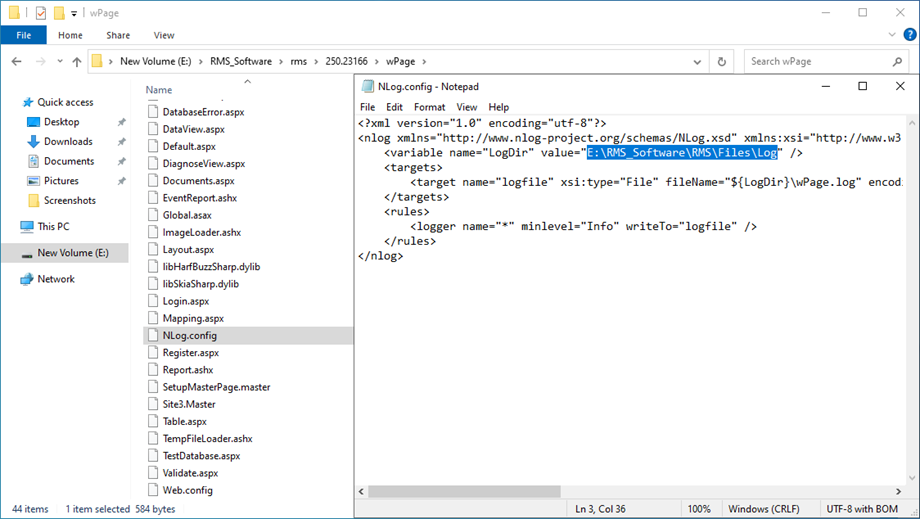Open Notepad Help menu
The height and width of the screenshot is (519, 920).
(x=499, y=107)
